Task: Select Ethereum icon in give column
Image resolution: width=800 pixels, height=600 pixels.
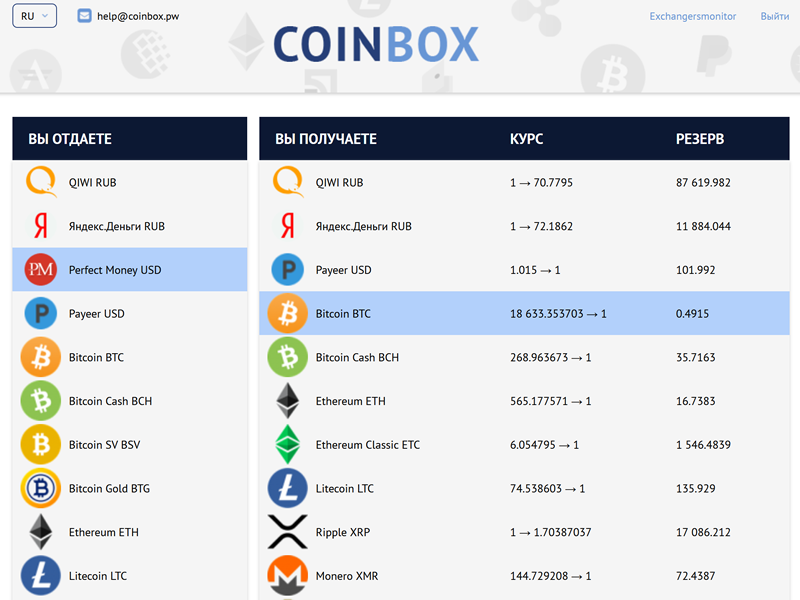Action: tap(41, 532)
